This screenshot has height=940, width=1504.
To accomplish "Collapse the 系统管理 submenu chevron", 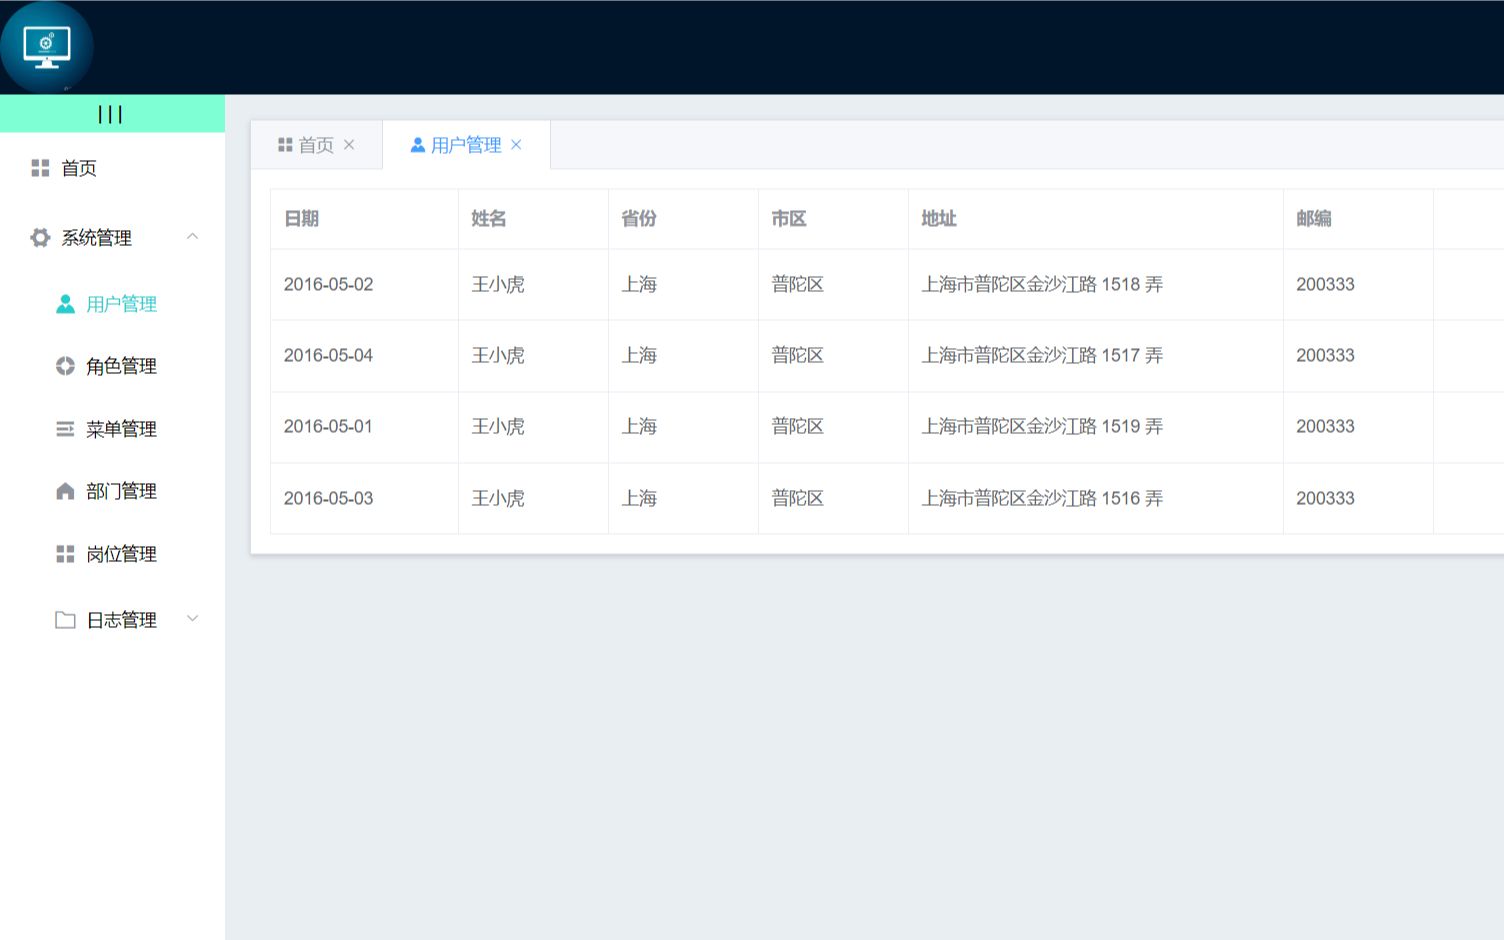I will click(x=193, y=237).
